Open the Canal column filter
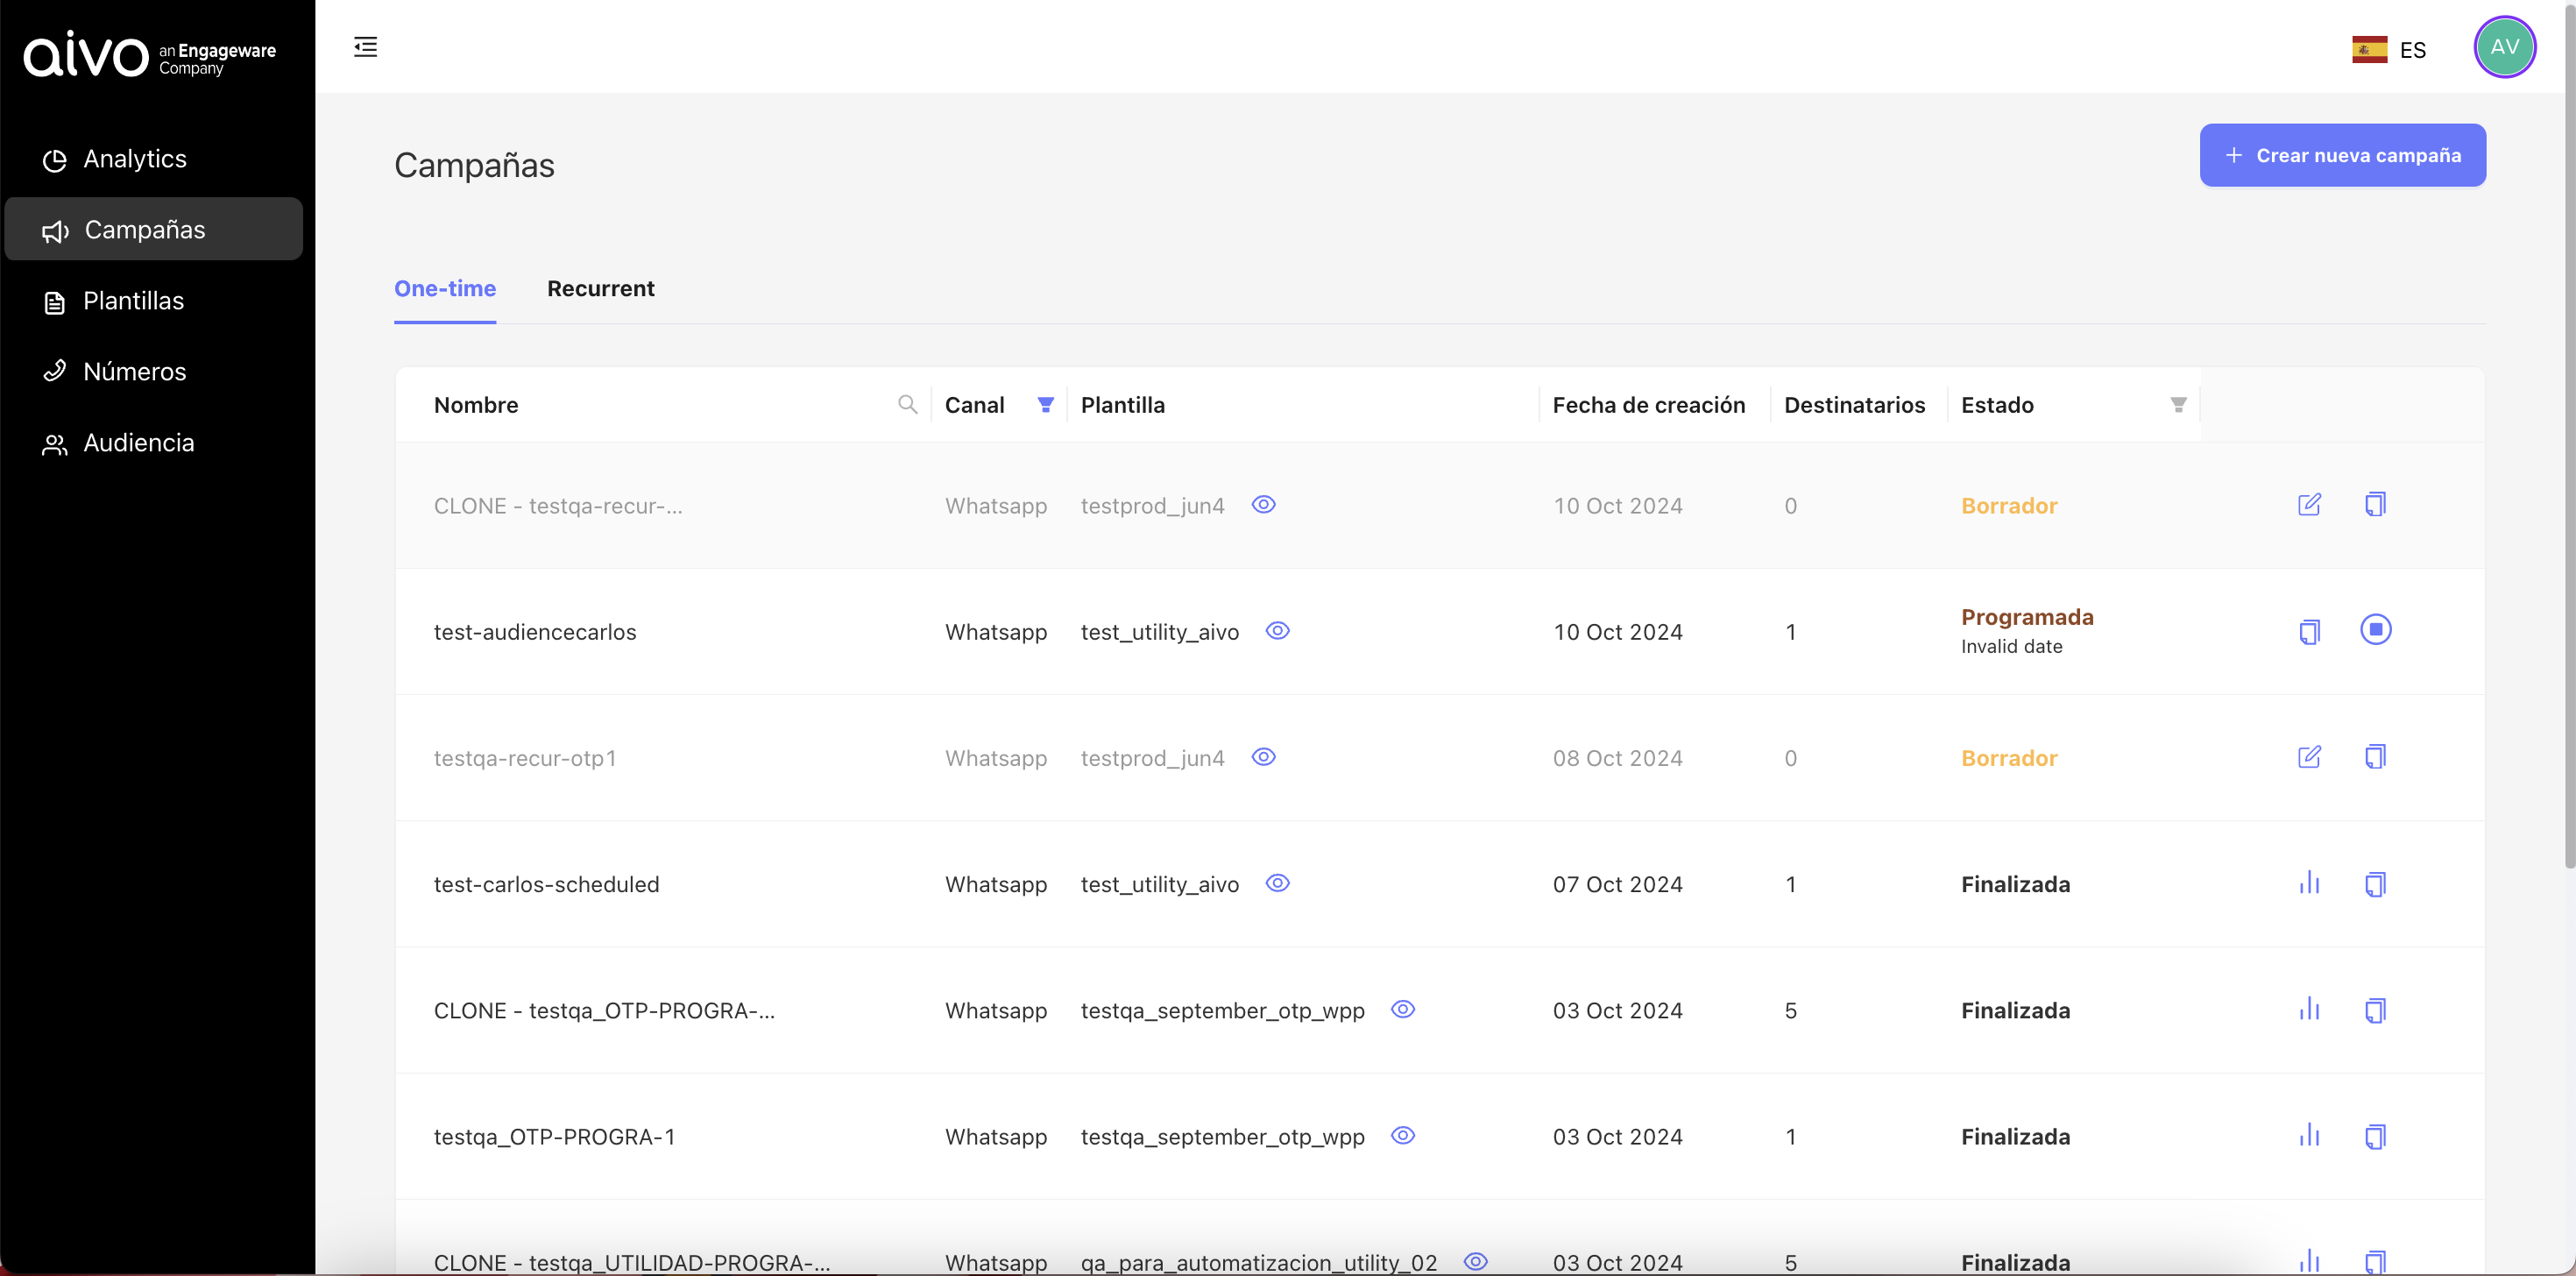 [1045, 404]
